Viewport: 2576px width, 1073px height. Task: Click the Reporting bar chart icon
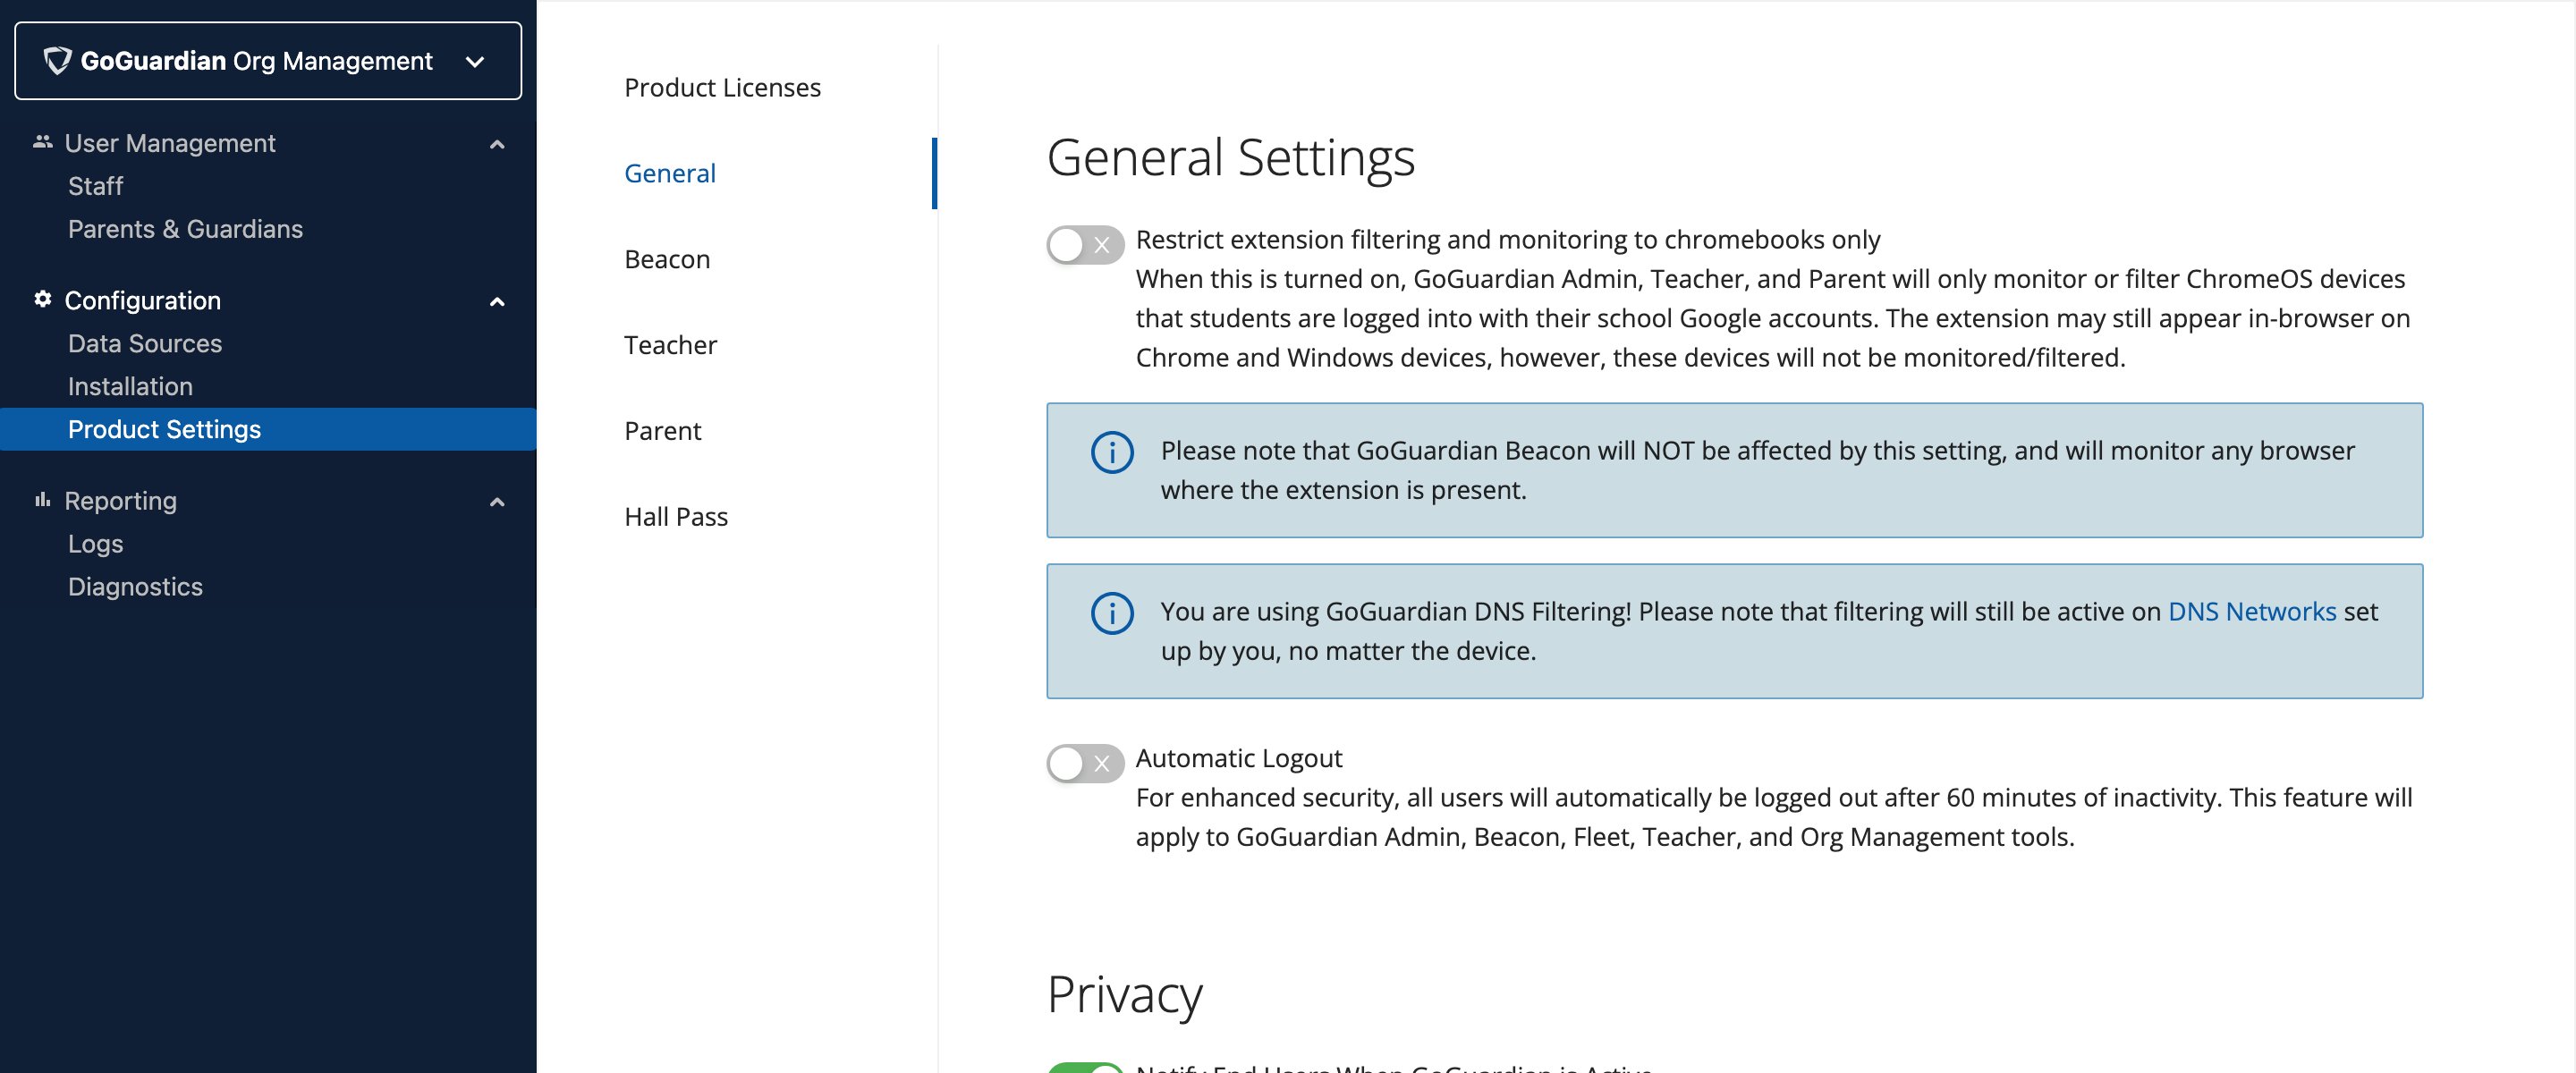click(42, 499)
